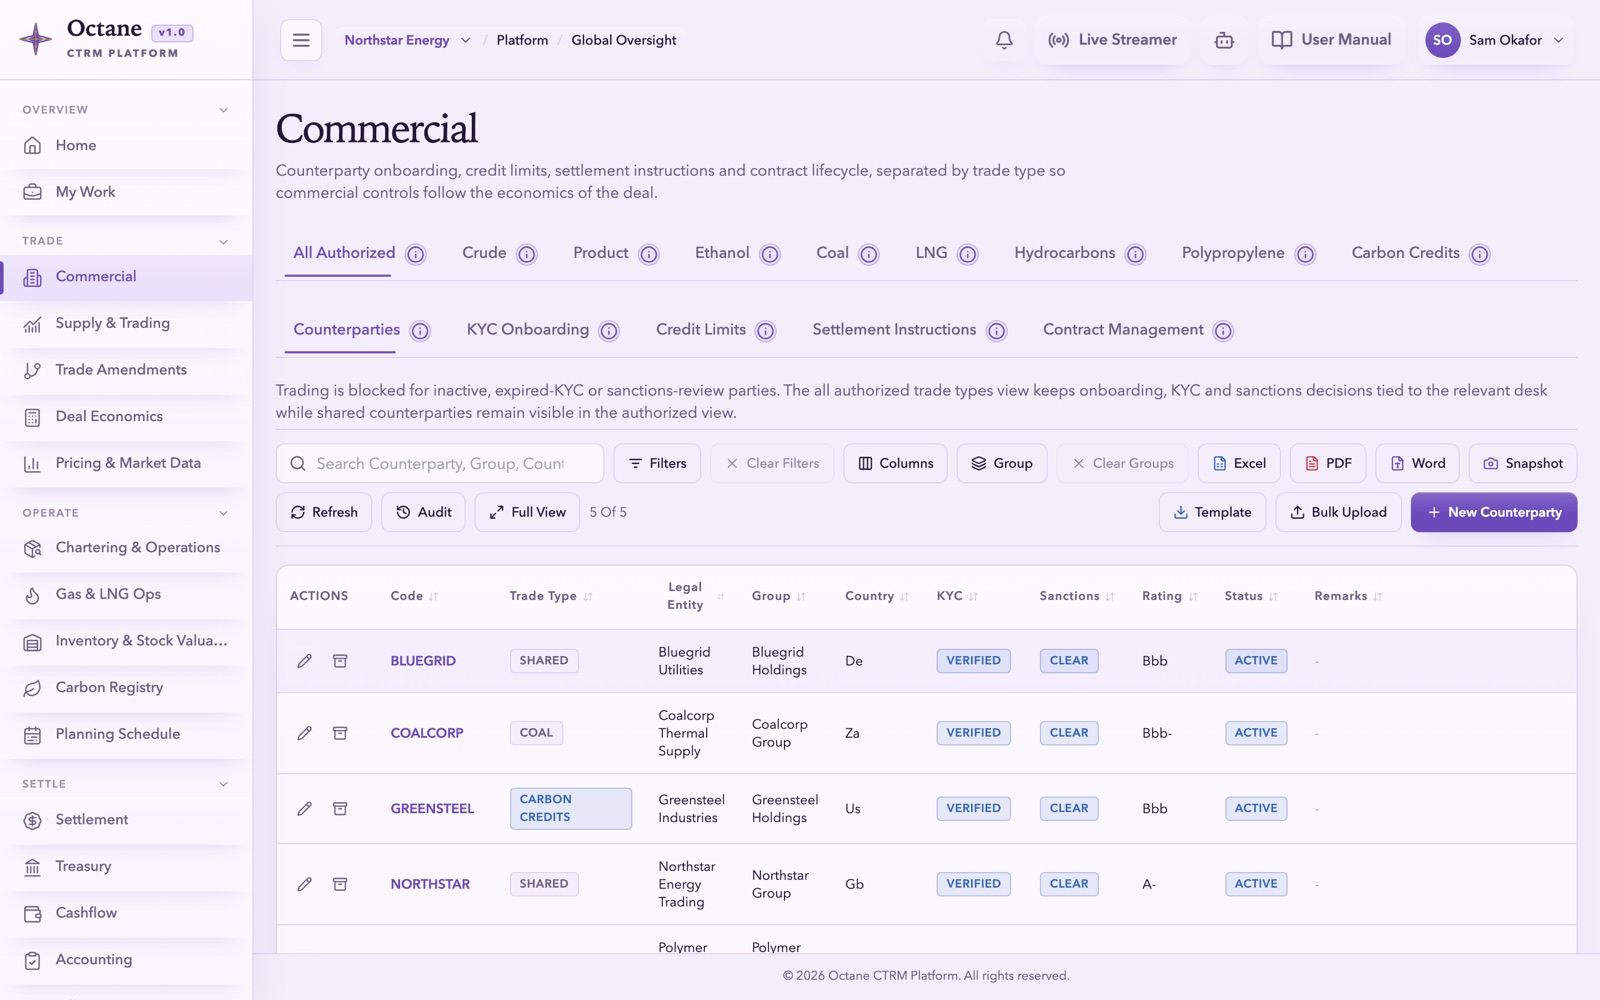1600x1000 pixels.
Task: Edit the NORTHSTAR row pencil icon
Action: click(x=305, y=884)
